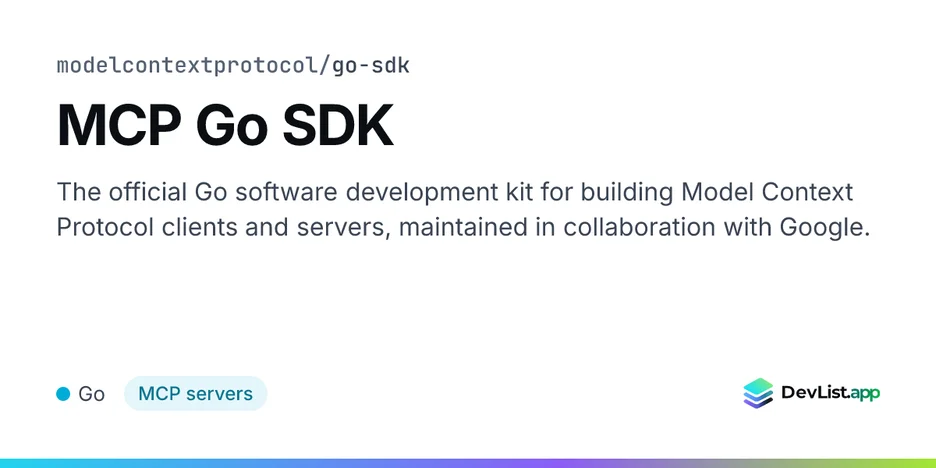Click the description mentioning Model Context Protocol
Viewport: 936px width, 468px height.
(x=463, y=210)
